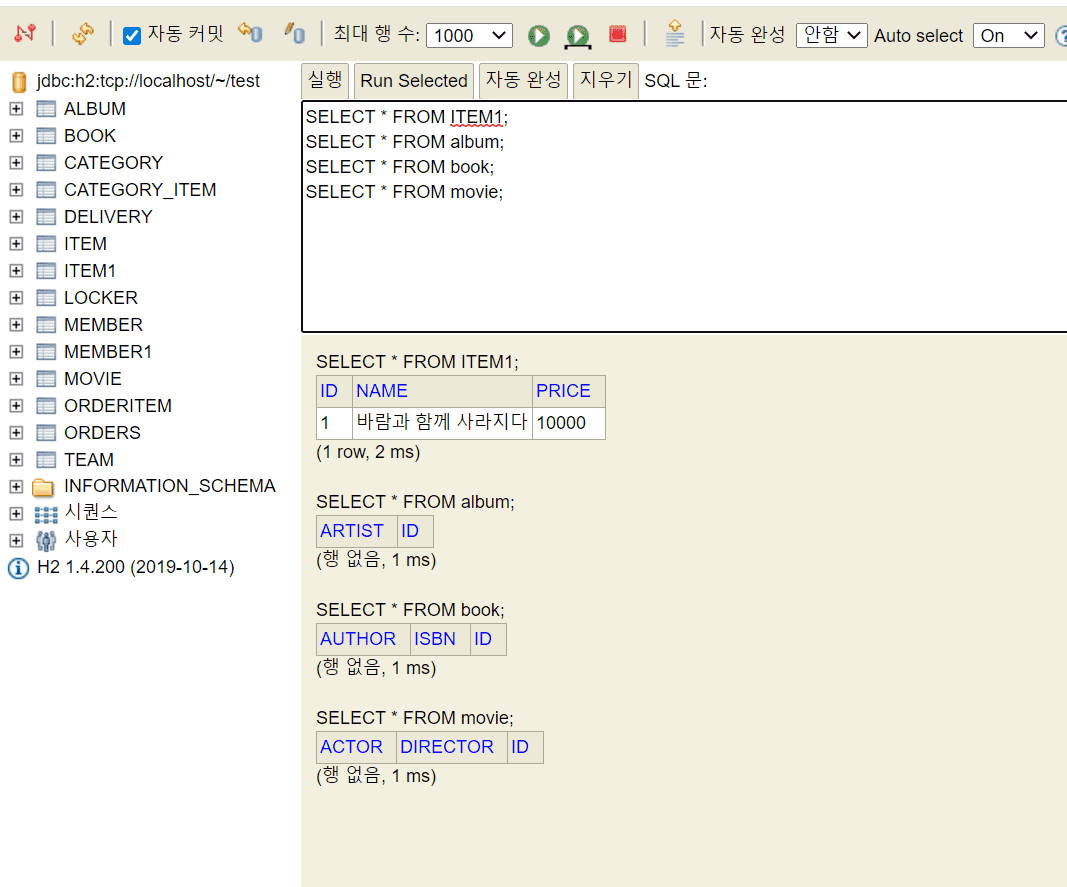The height and width of the screenshot is (887, 1067).
Task: Click the 자동 완성 button above the editor
Action: (523, 81)
